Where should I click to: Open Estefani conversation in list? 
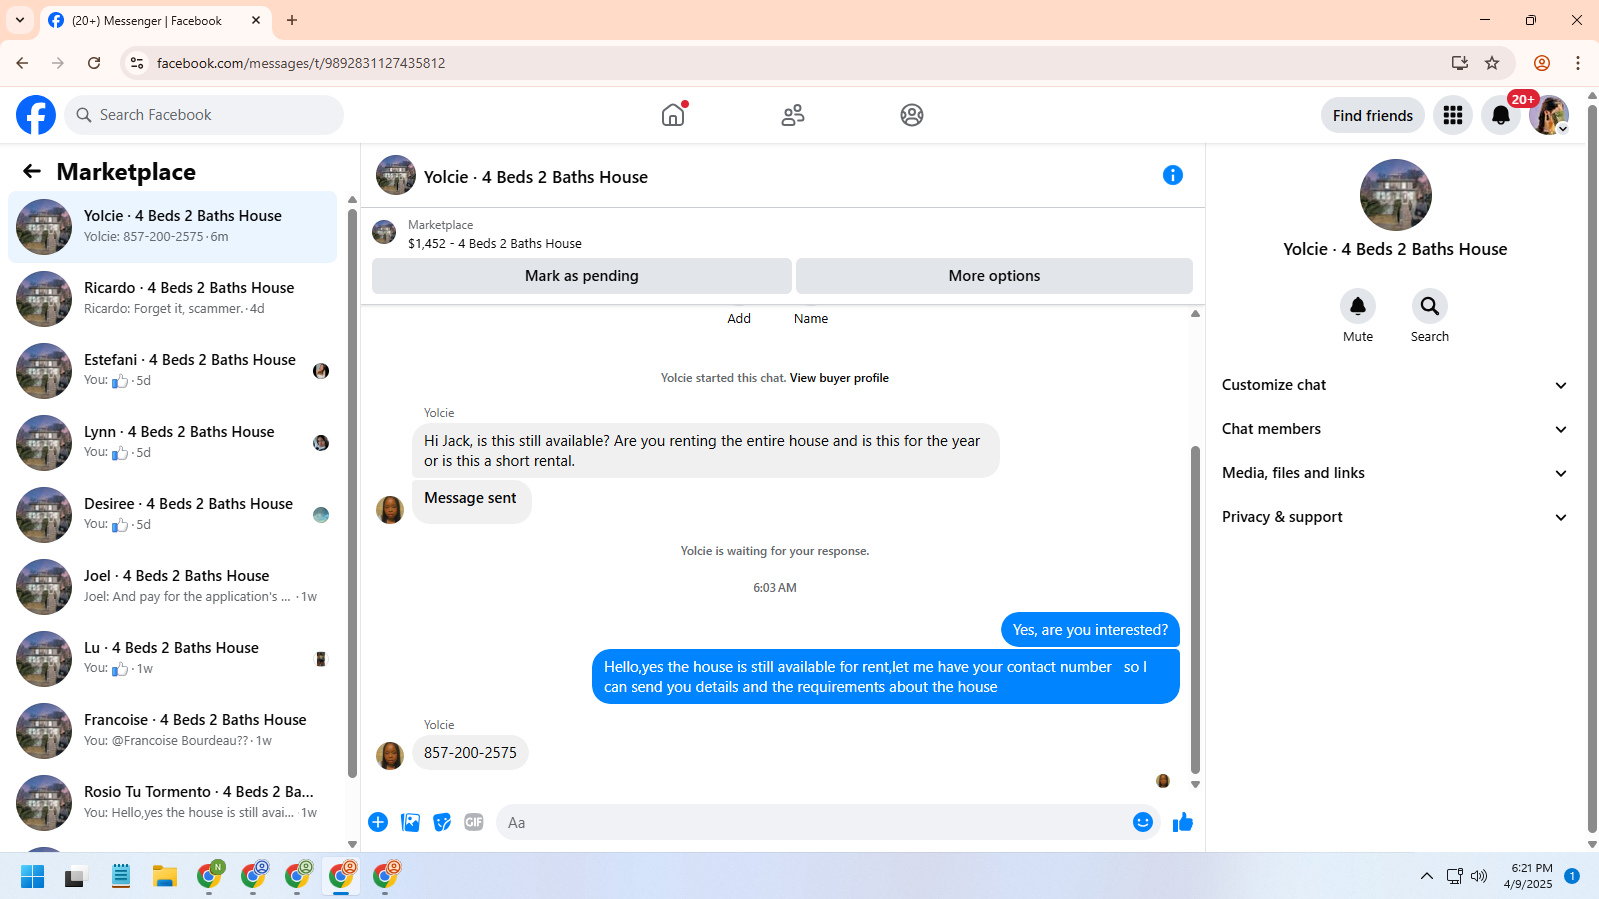point(173,371)
